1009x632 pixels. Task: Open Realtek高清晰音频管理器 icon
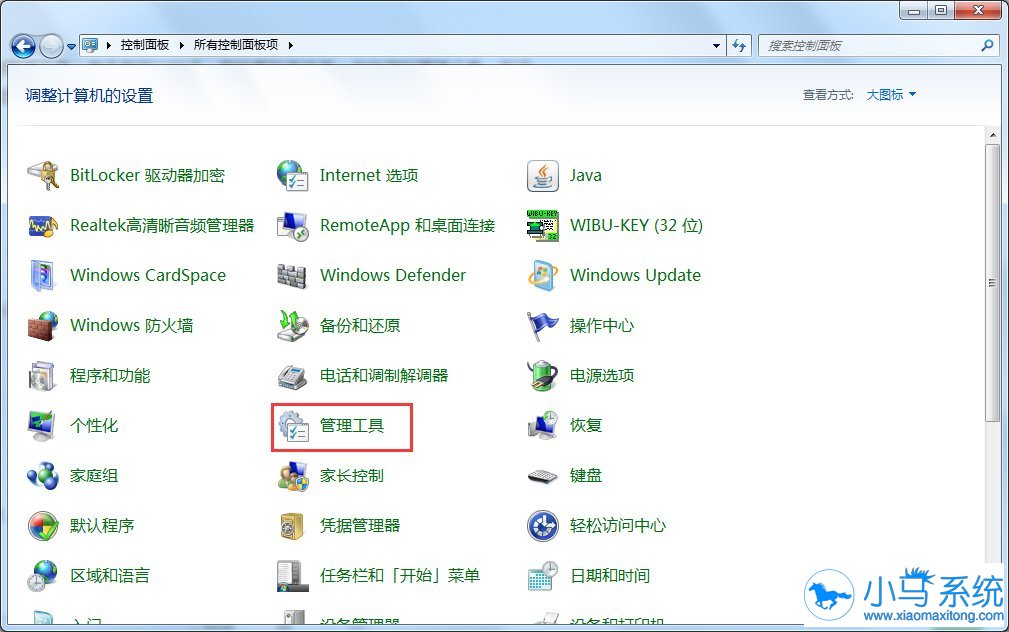point(43,225)
